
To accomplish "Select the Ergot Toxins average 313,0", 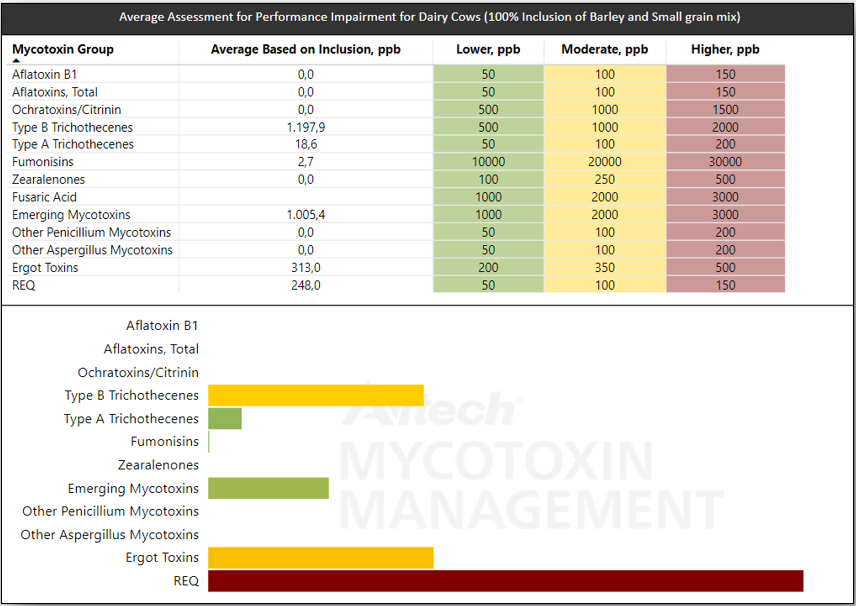I will [x=306, y=268].
